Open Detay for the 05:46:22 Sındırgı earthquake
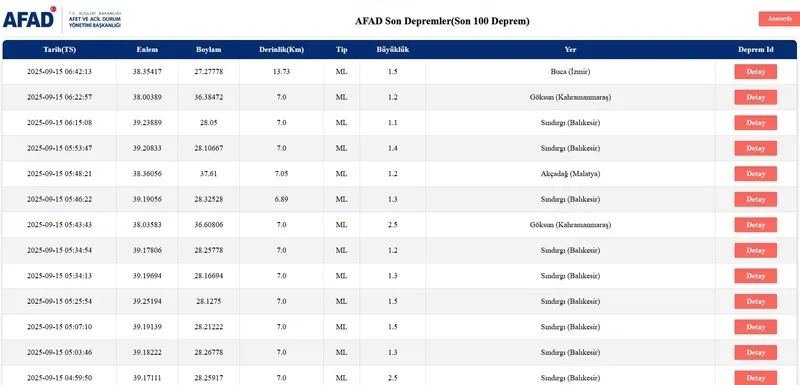 click(x=756, y=199)
